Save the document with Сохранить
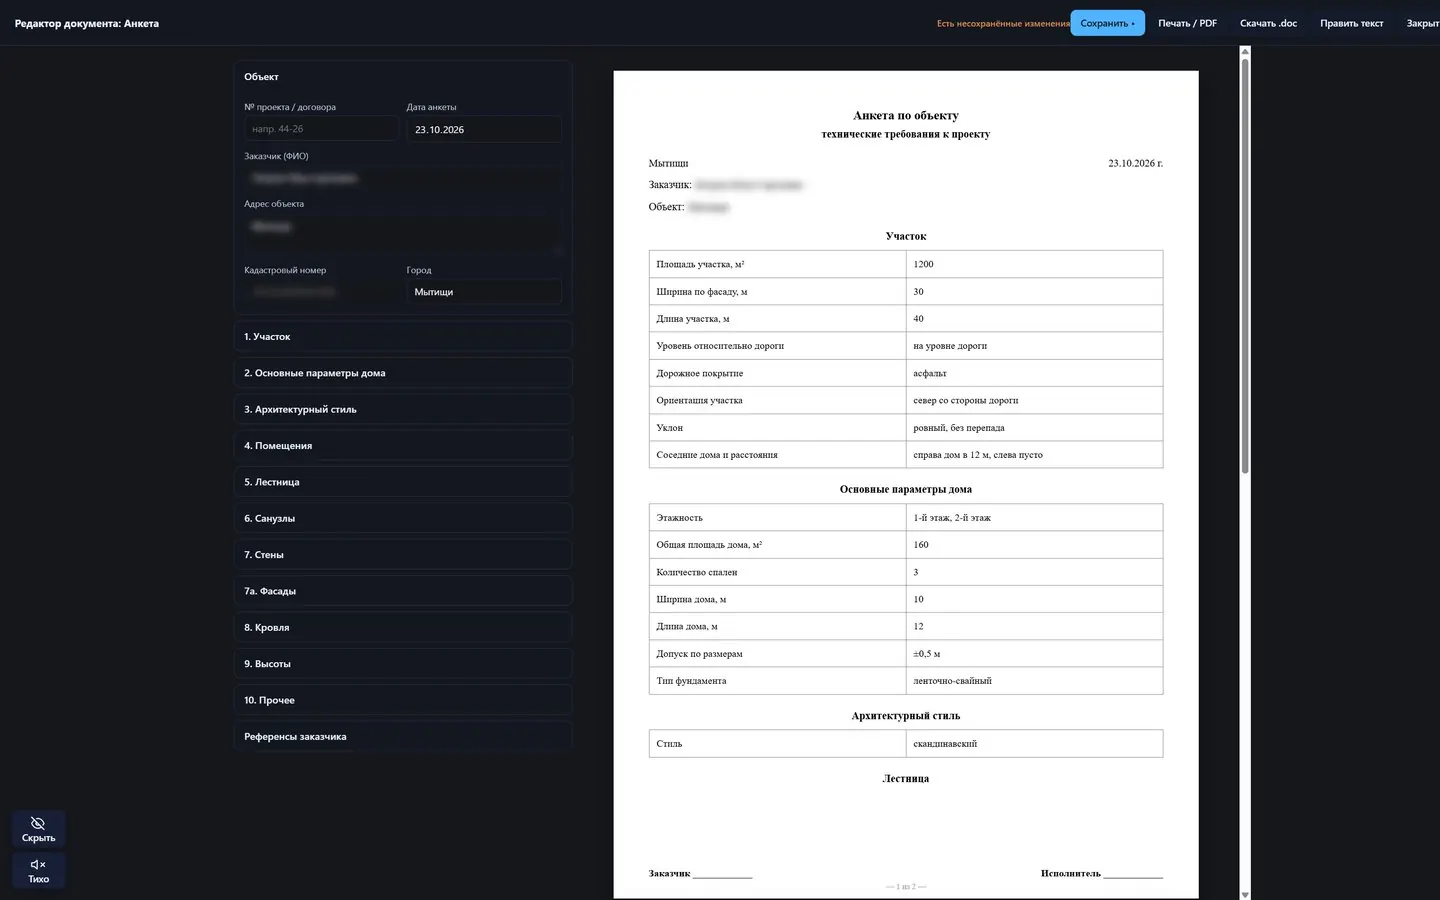Screen dimensions: 1440x900 click(x=1107, y=23)
